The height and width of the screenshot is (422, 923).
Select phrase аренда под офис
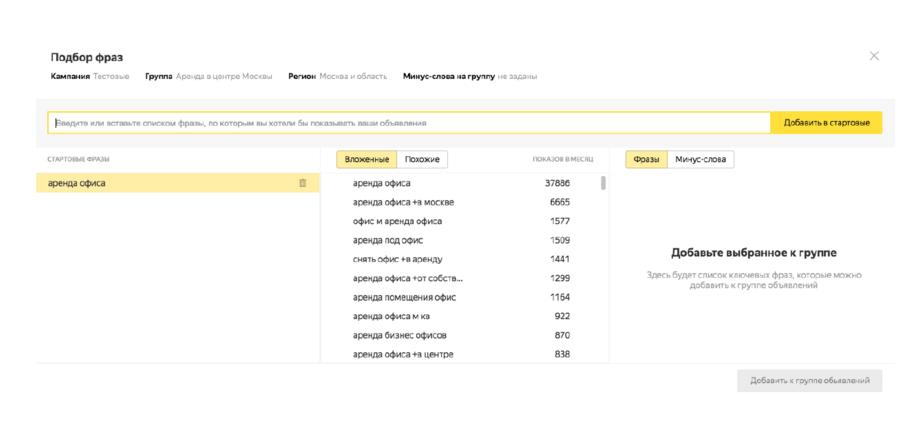pos(387,240)
